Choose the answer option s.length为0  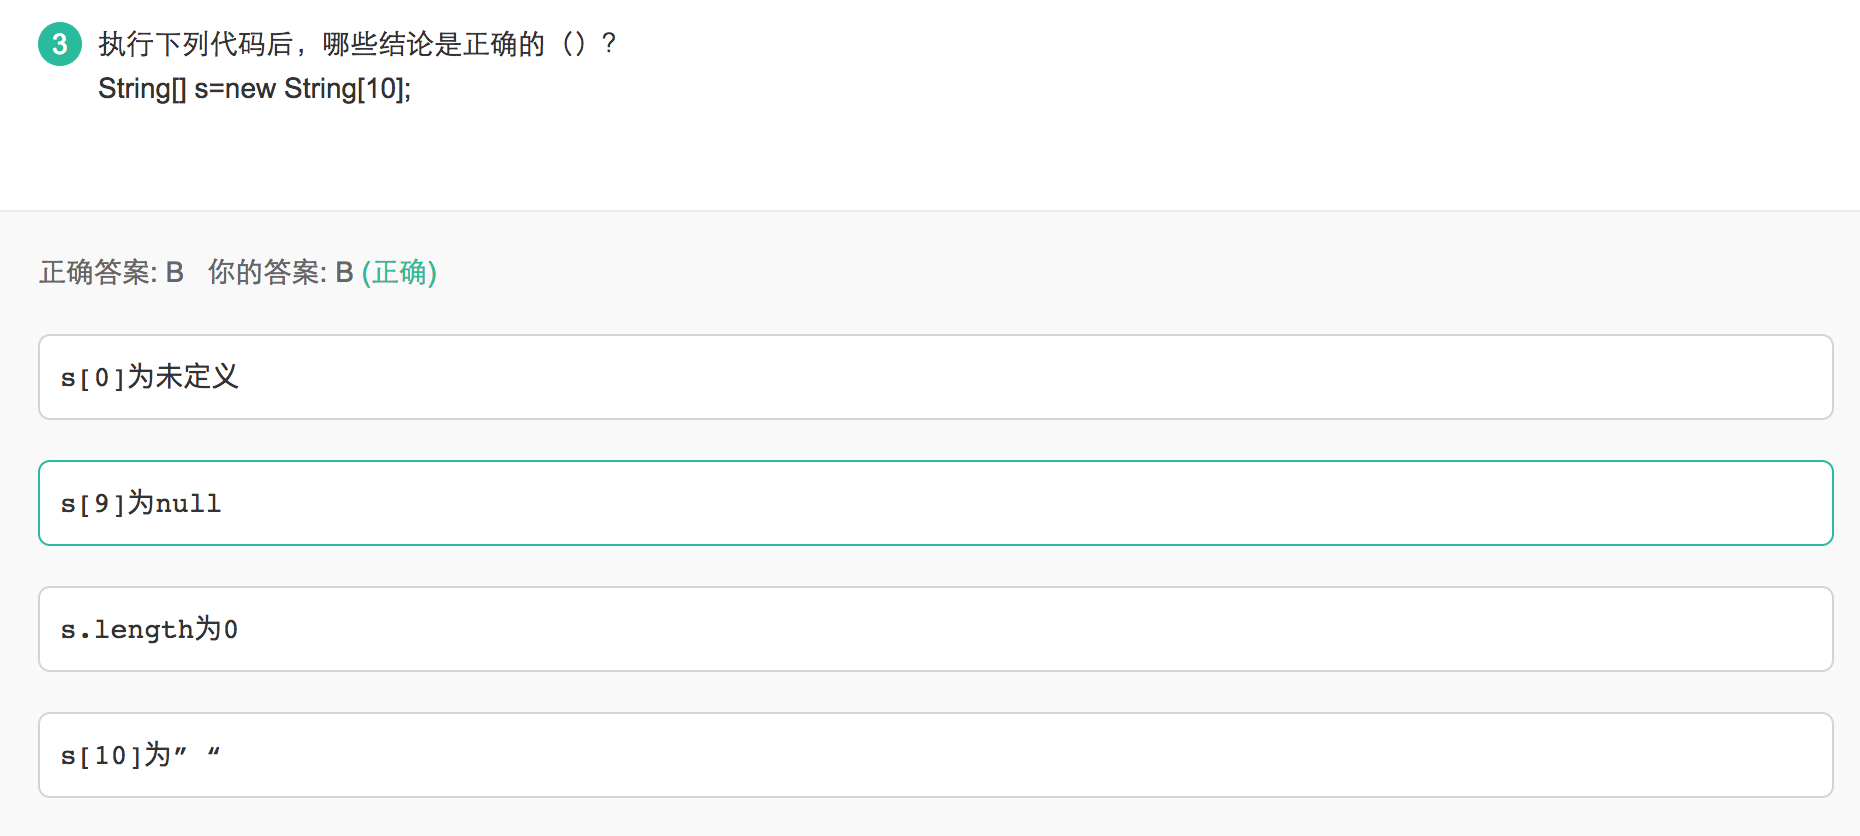(x=935, y=629)
